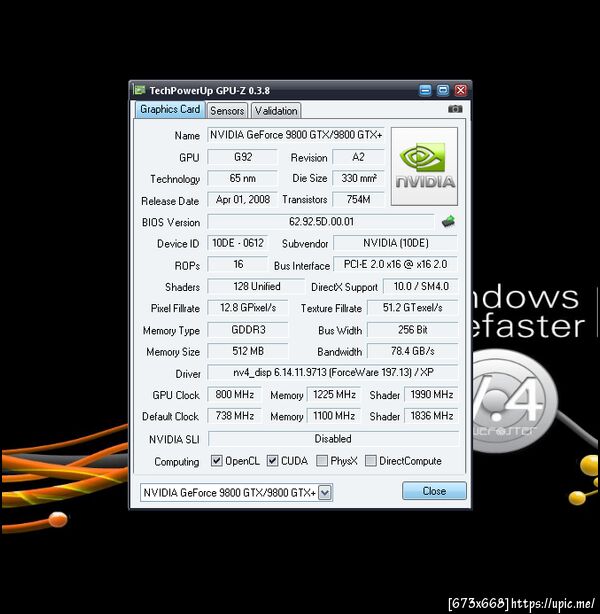Take a screenshot with the camera icon
This screenshot has height=614, width=600.
(x=455, y=109)
